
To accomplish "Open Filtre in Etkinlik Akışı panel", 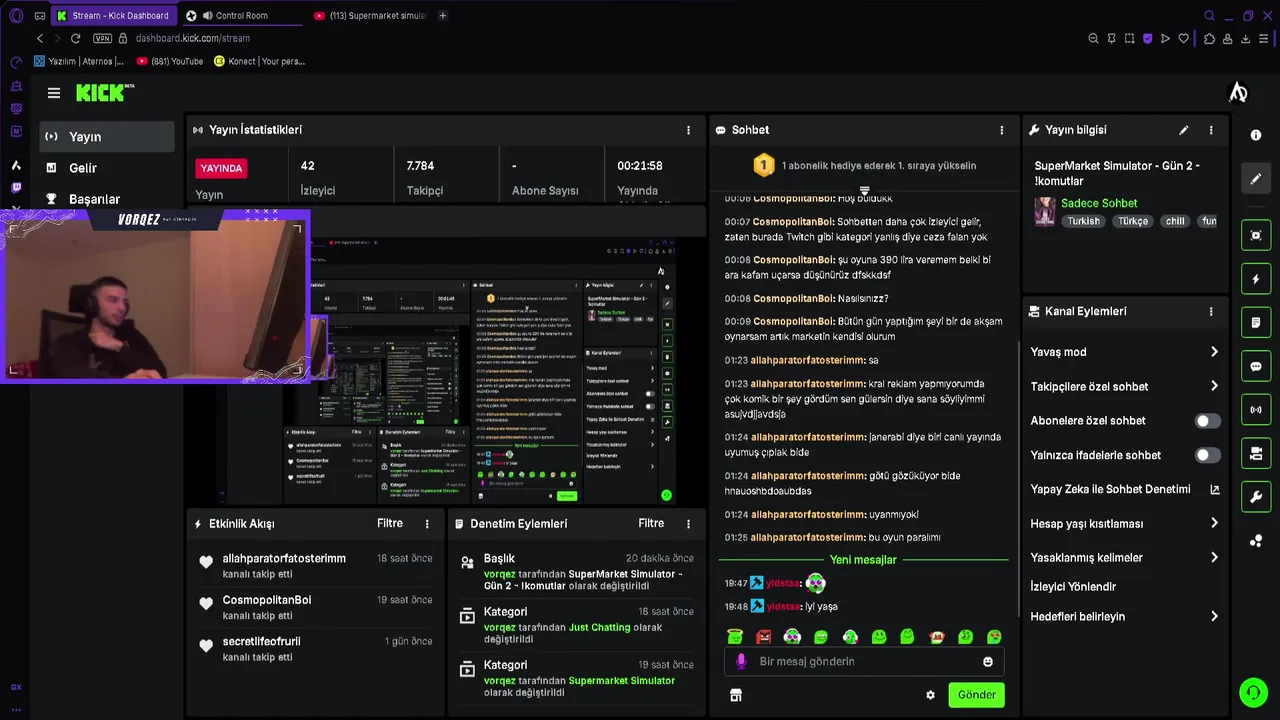I will (x=390, y=523).
